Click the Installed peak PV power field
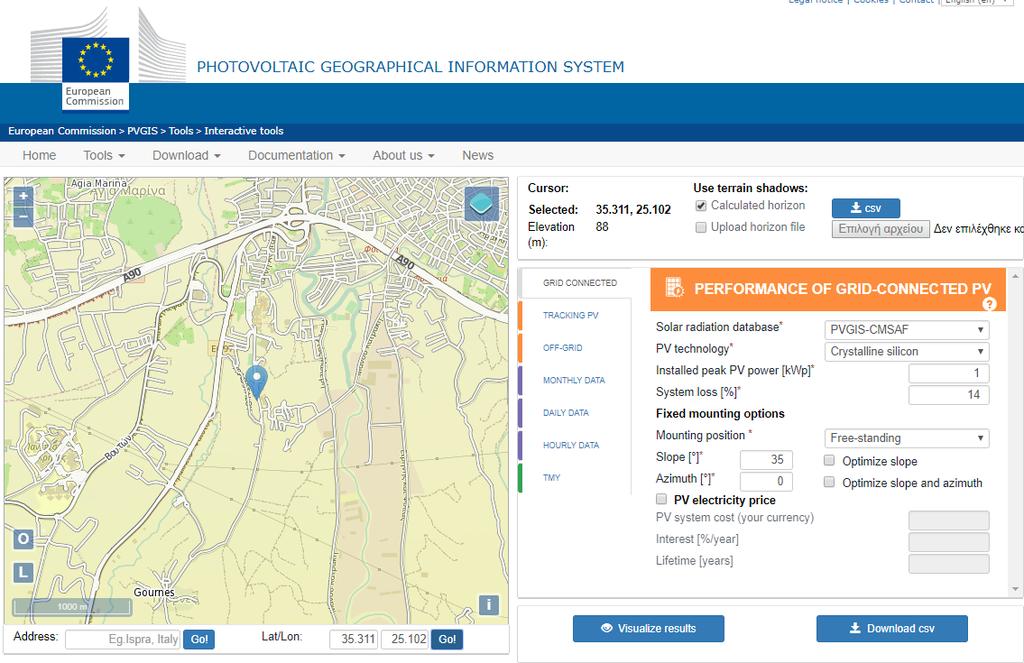 (x=949, y=373)
